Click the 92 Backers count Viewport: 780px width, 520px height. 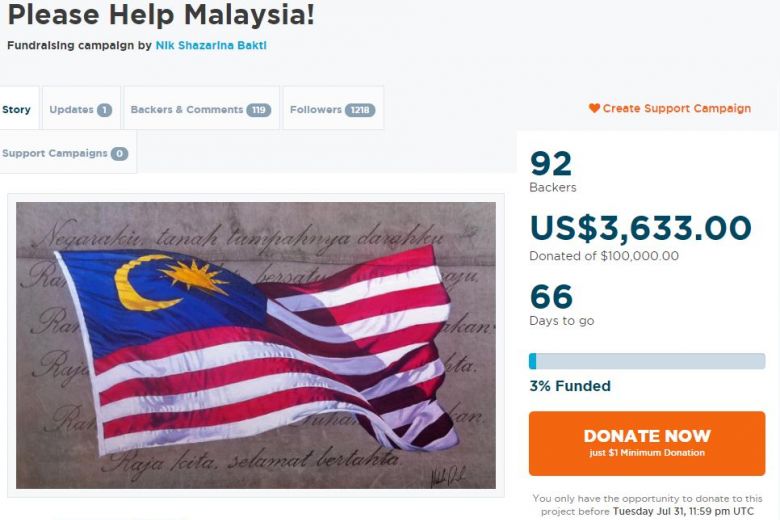552,172
